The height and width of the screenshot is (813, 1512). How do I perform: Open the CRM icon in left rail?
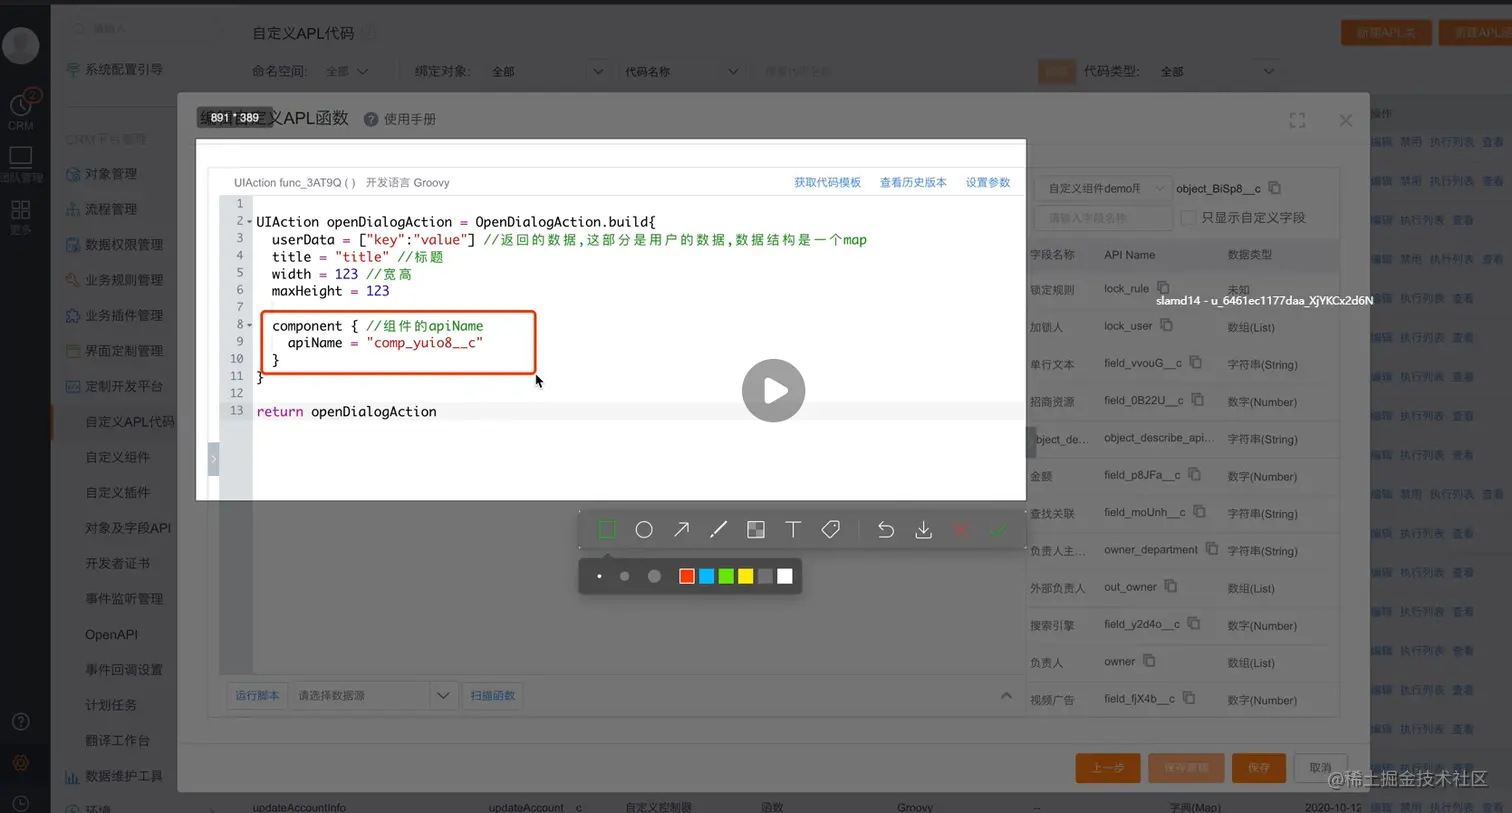click(x=21, y=110)
